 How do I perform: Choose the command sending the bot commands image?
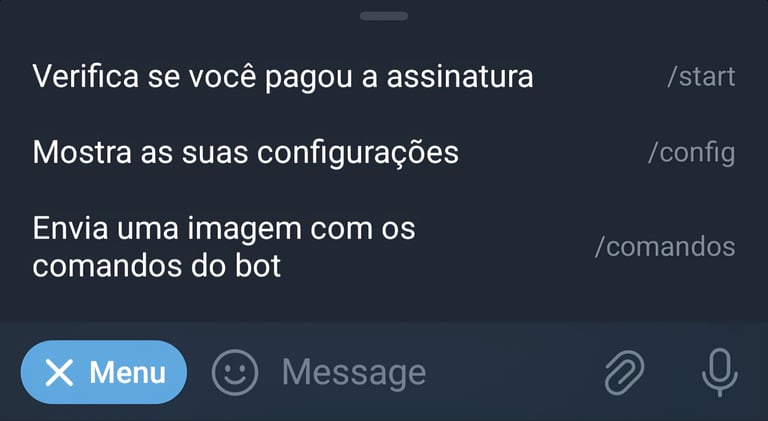[384, 247]
